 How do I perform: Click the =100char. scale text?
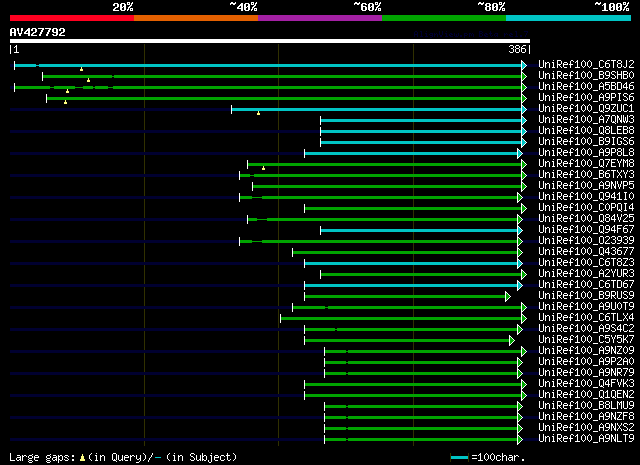coord(498,458)
